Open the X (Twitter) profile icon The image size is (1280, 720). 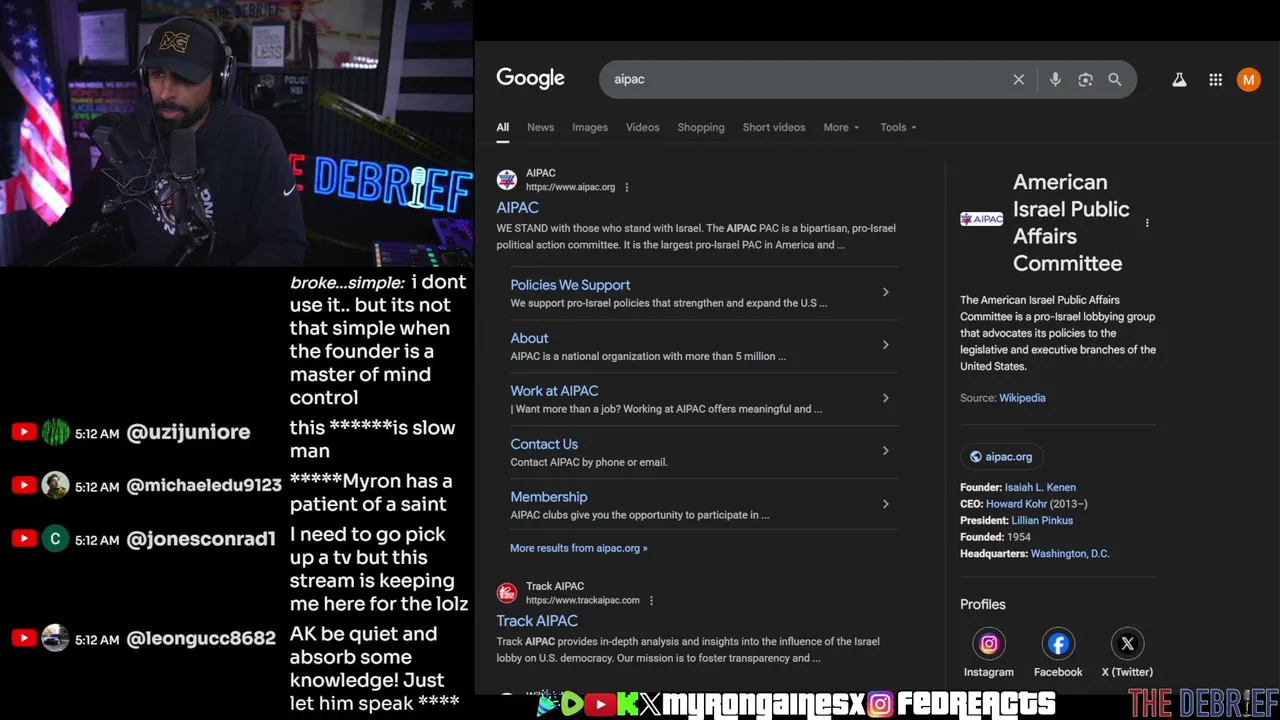tap(1127, 644)
